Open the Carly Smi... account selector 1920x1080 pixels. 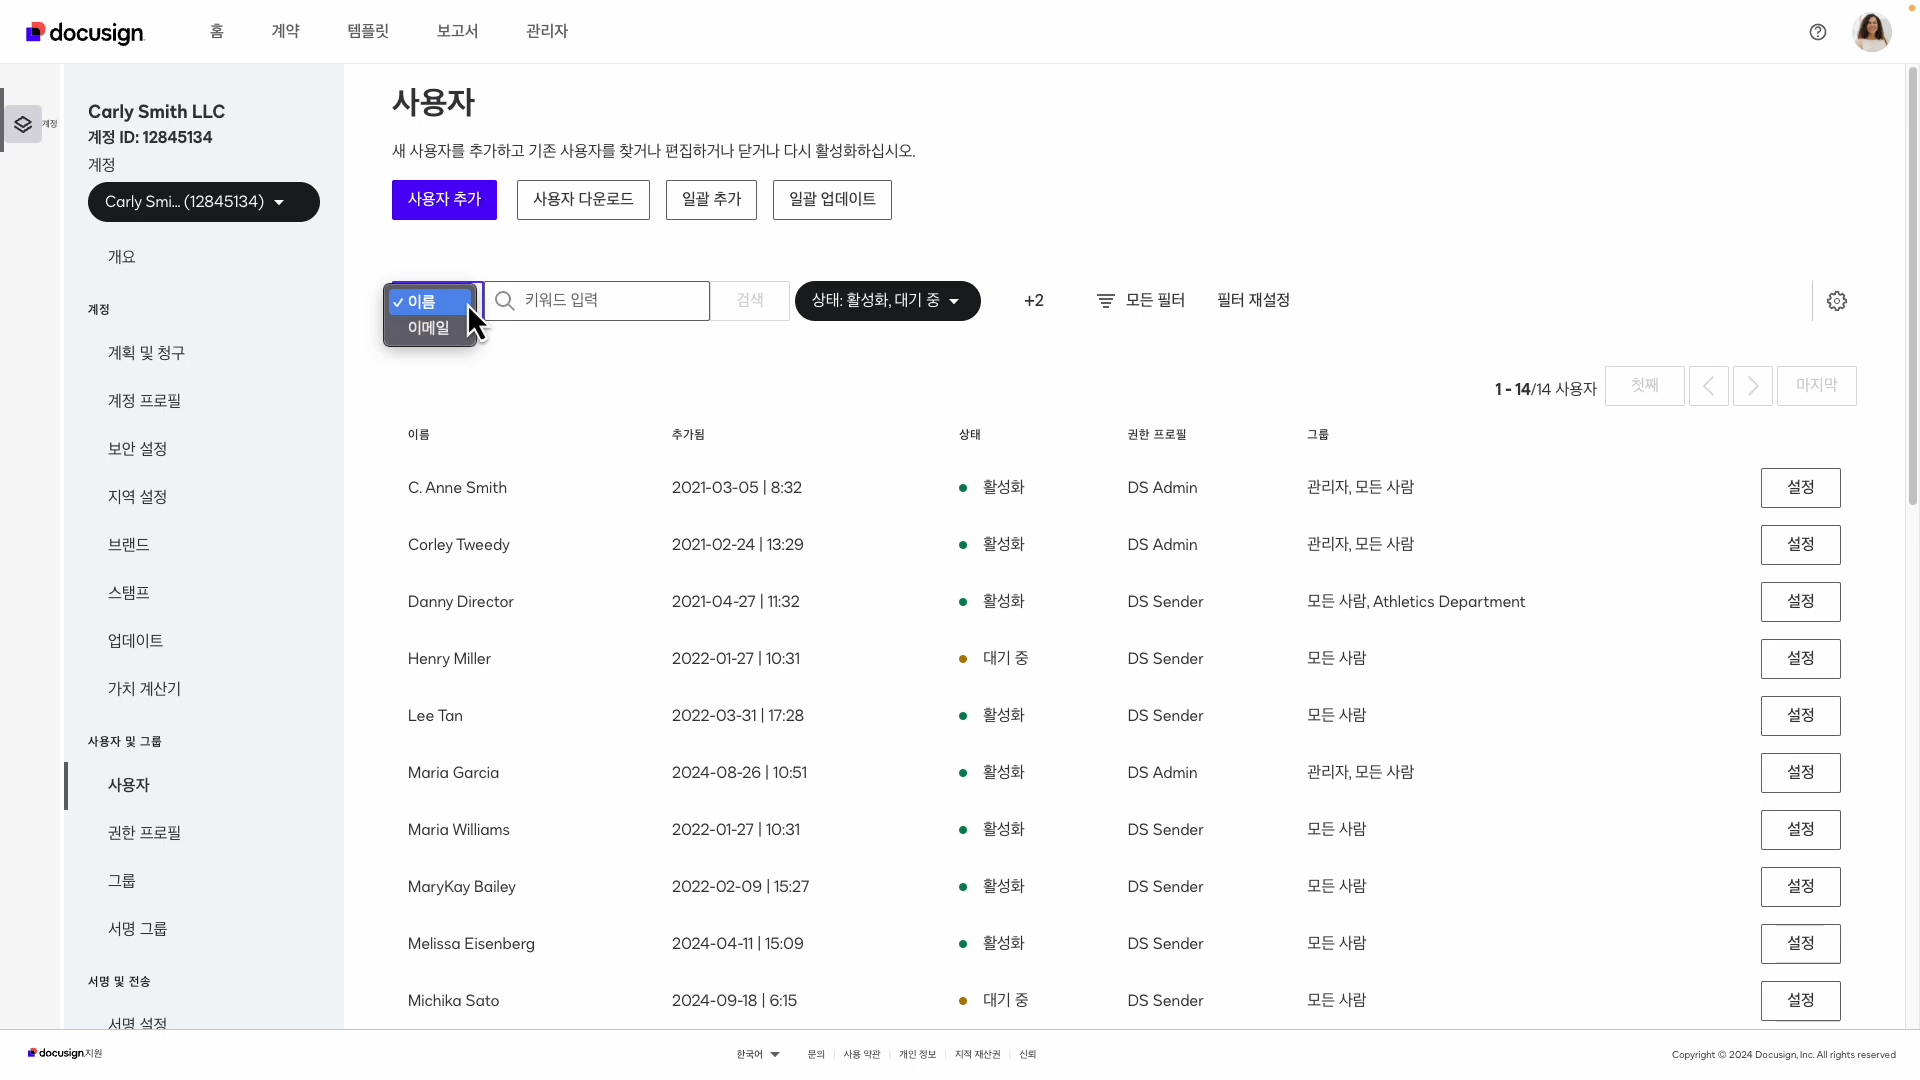tap(204, 202)
